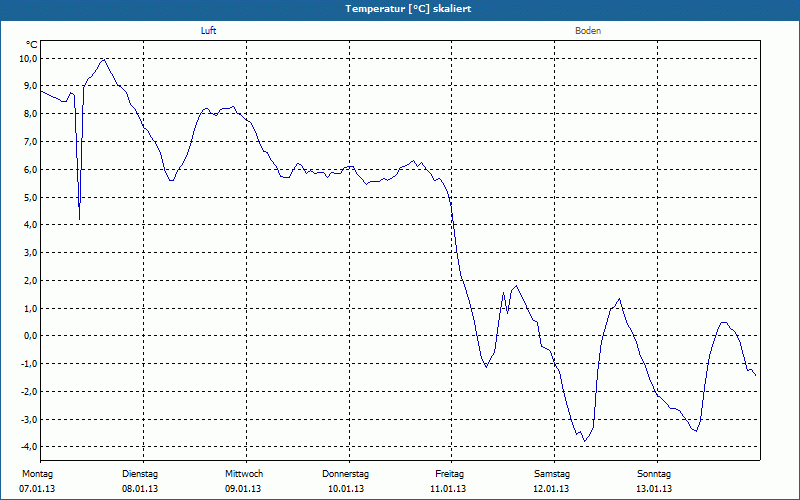Viewport: 800px width, 500px height.
Task: Click the 'Samstag' day label
Action: (x=552, y=474)
